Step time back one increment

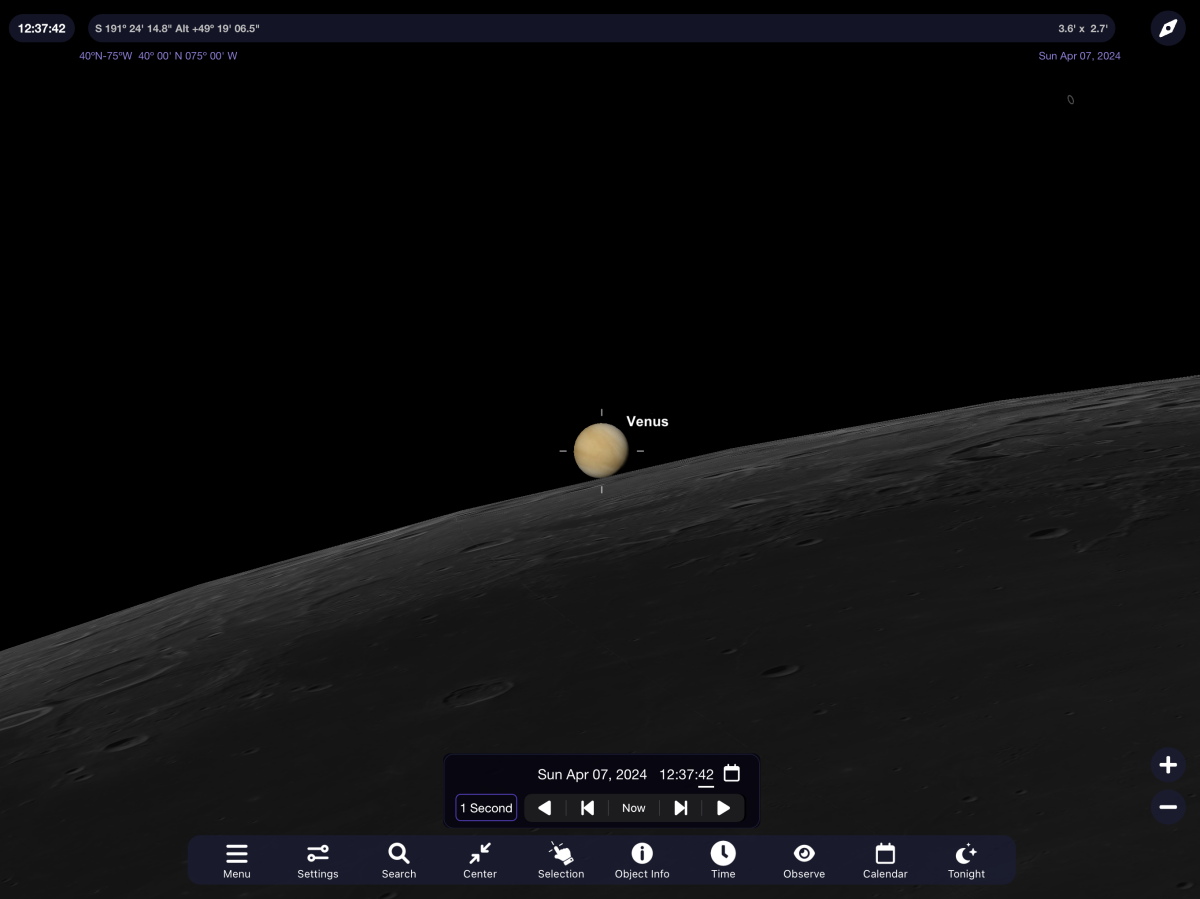[587, 808]
